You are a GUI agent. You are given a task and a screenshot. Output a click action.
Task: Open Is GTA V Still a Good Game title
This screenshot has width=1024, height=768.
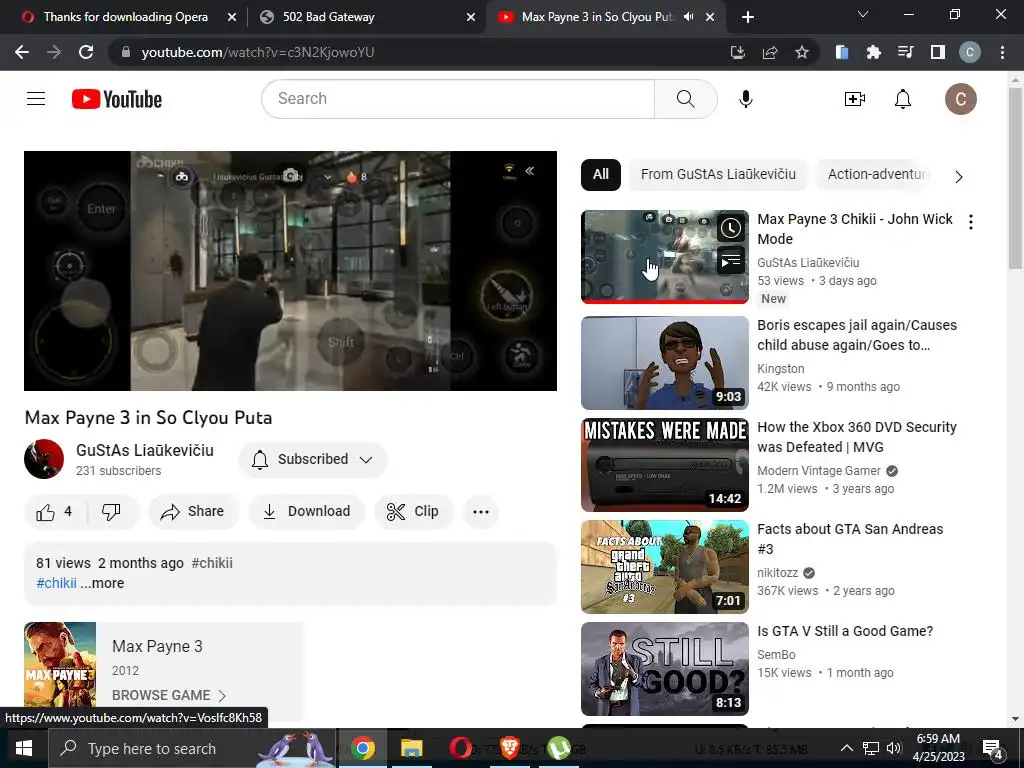(845, 632)
